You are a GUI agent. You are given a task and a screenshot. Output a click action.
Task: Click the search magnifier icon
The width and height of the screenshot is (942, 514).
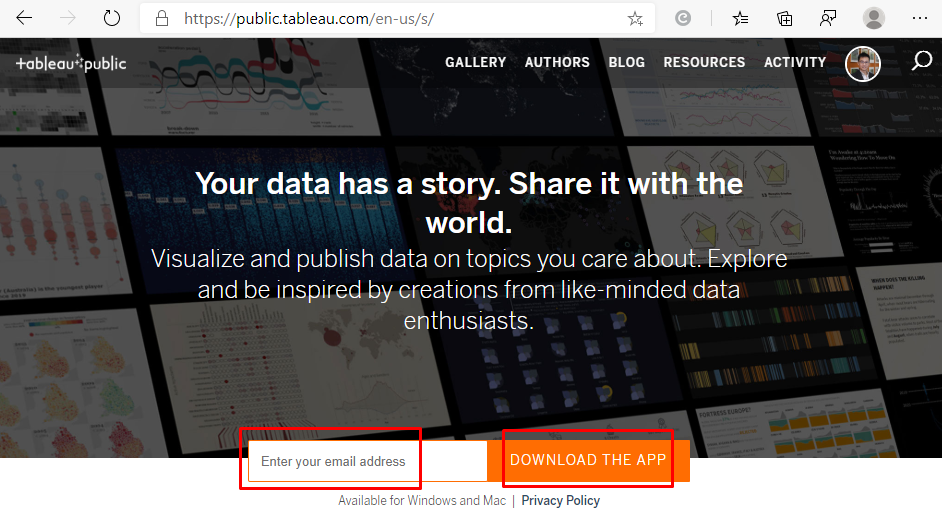(922, 61)
